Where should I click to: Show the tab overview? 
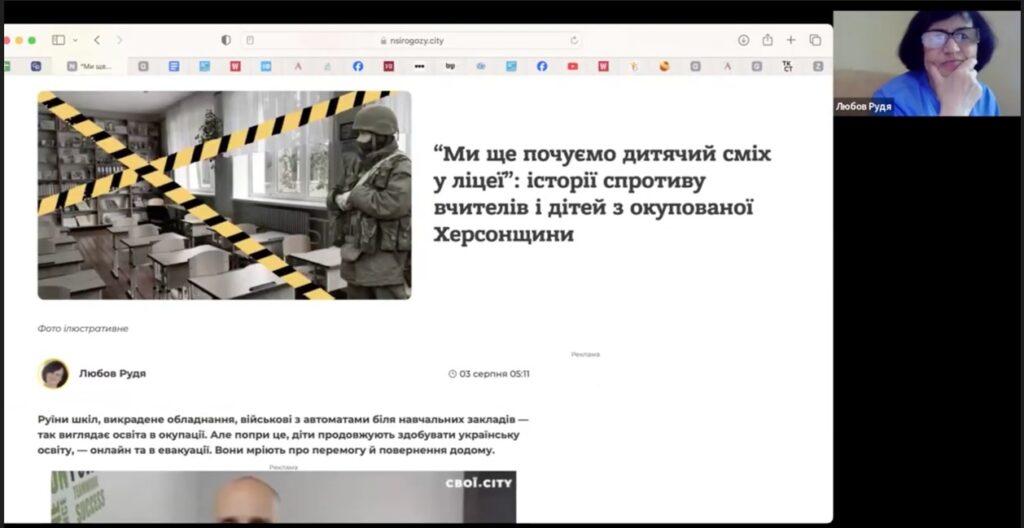click(815, 40)
